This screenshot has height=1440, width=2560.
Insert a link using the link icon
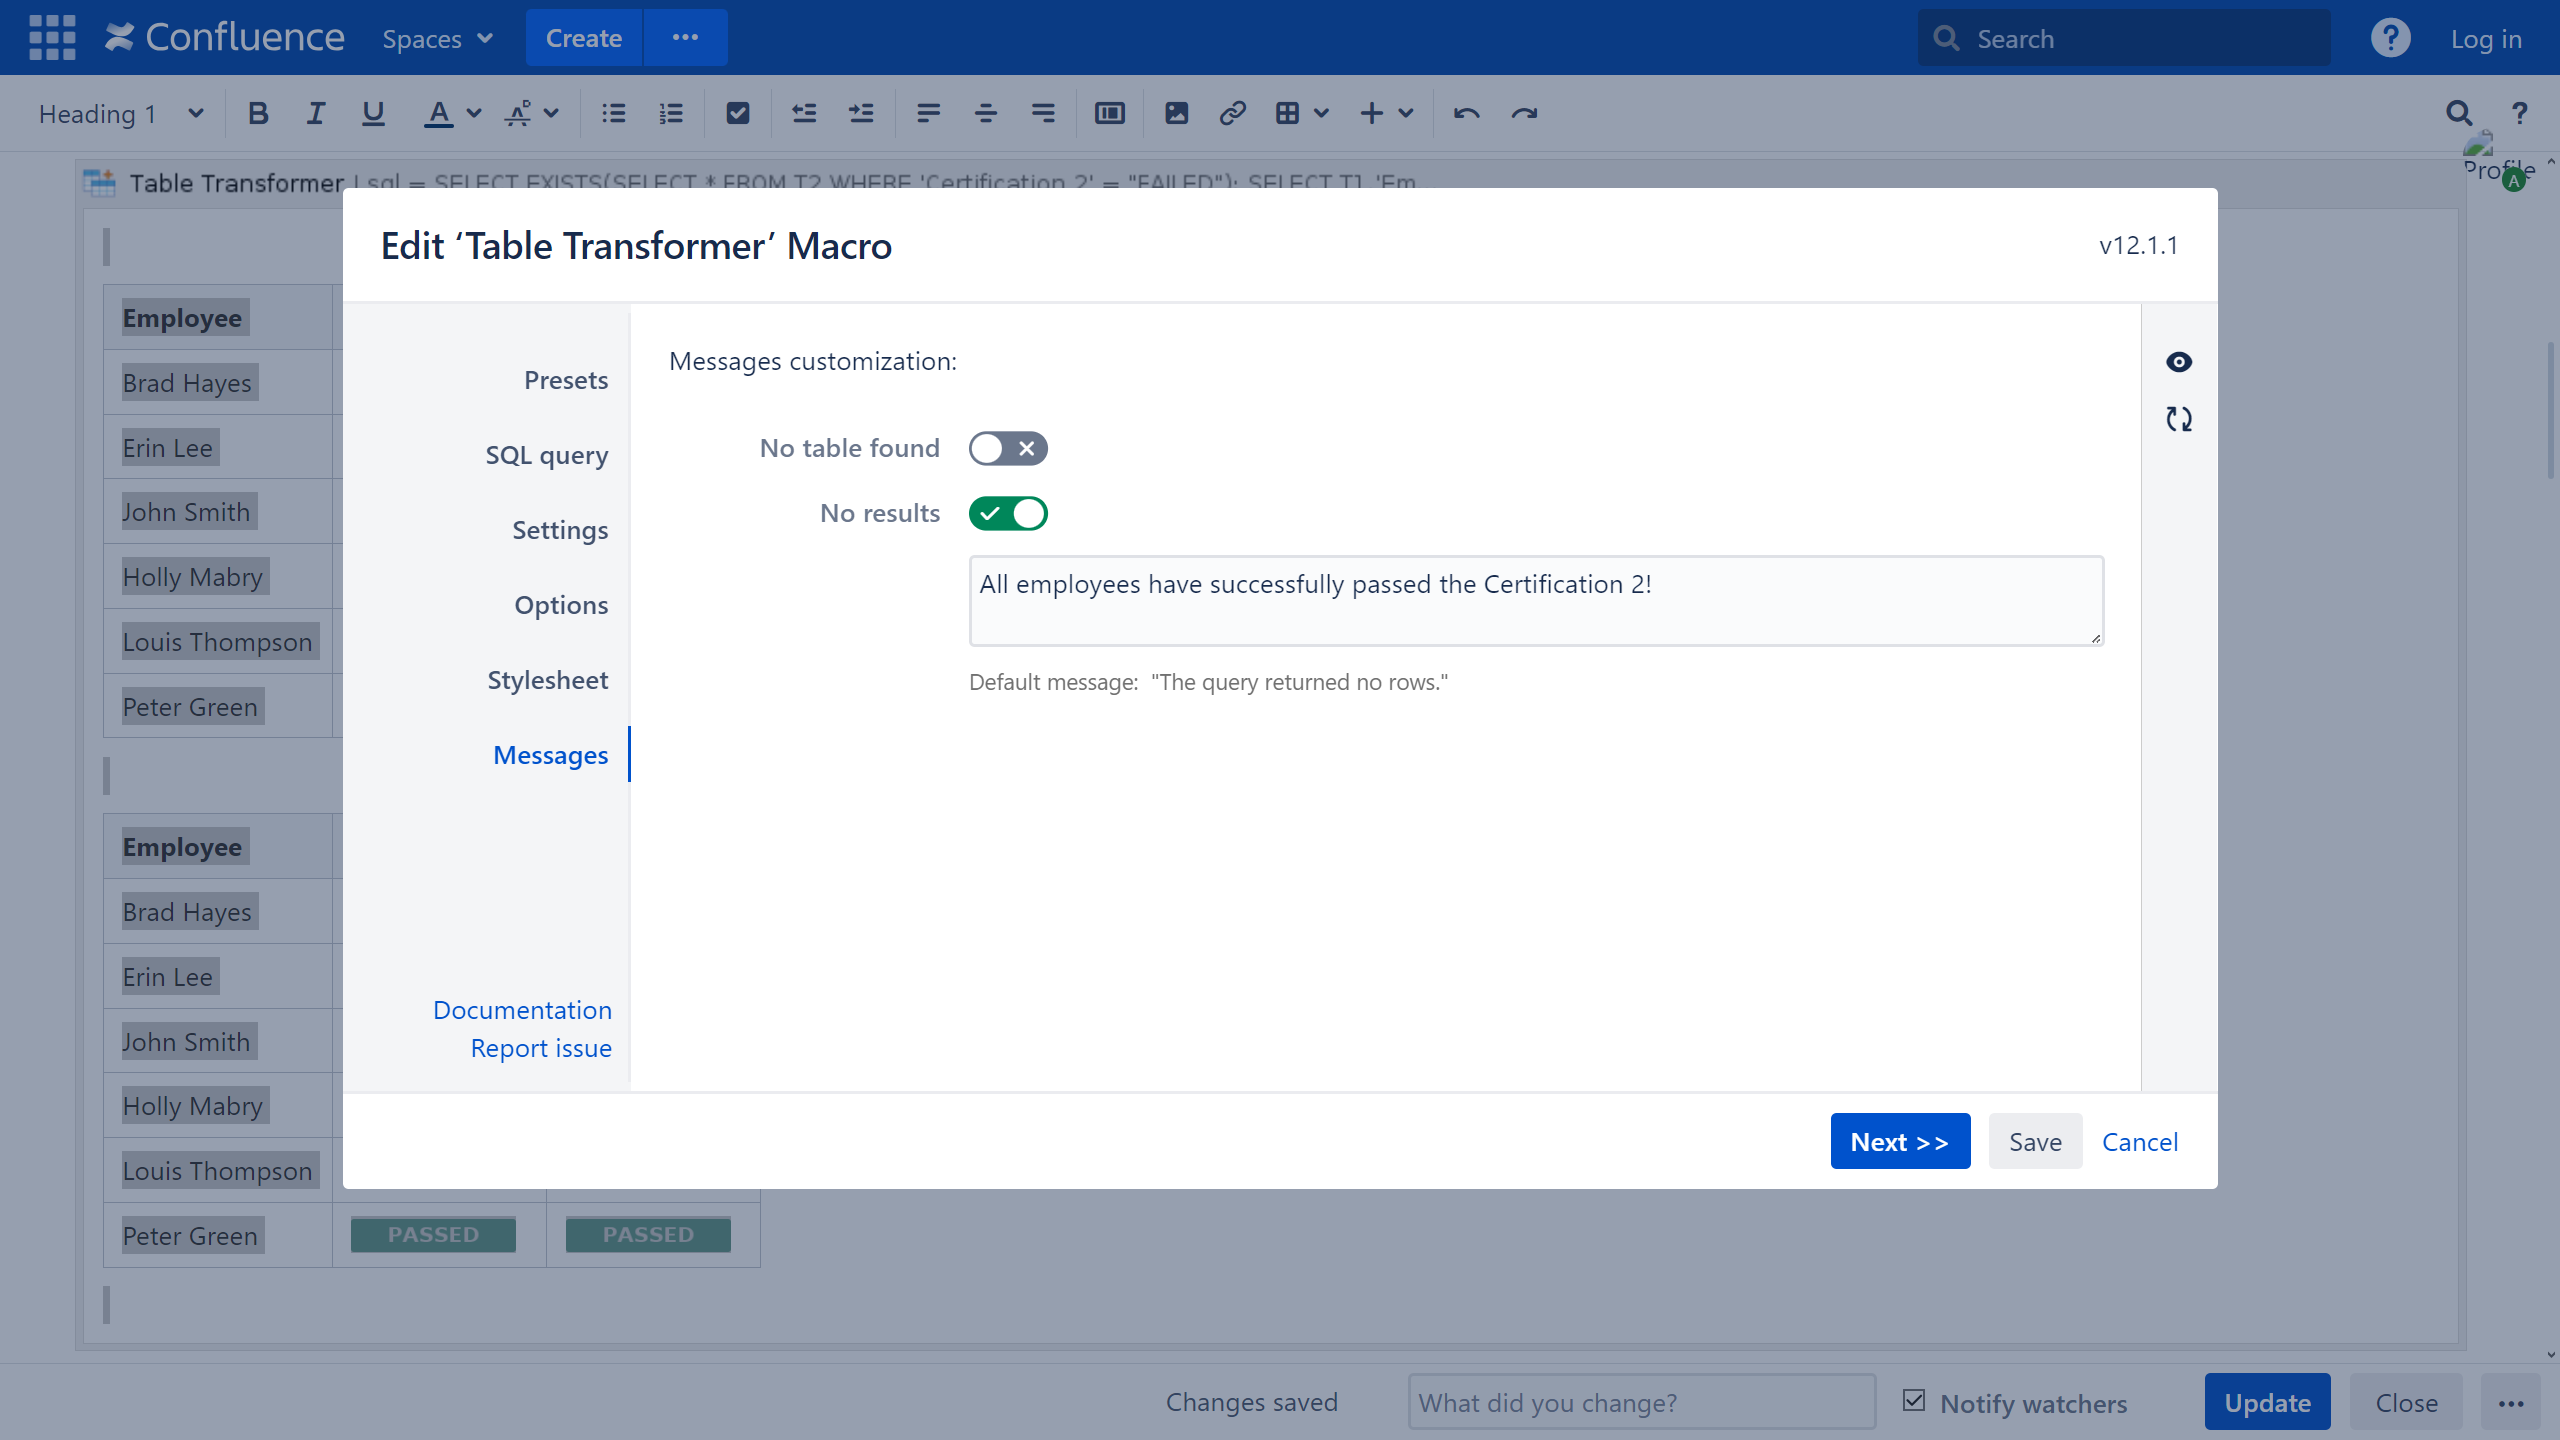(x=1232, y=114)
